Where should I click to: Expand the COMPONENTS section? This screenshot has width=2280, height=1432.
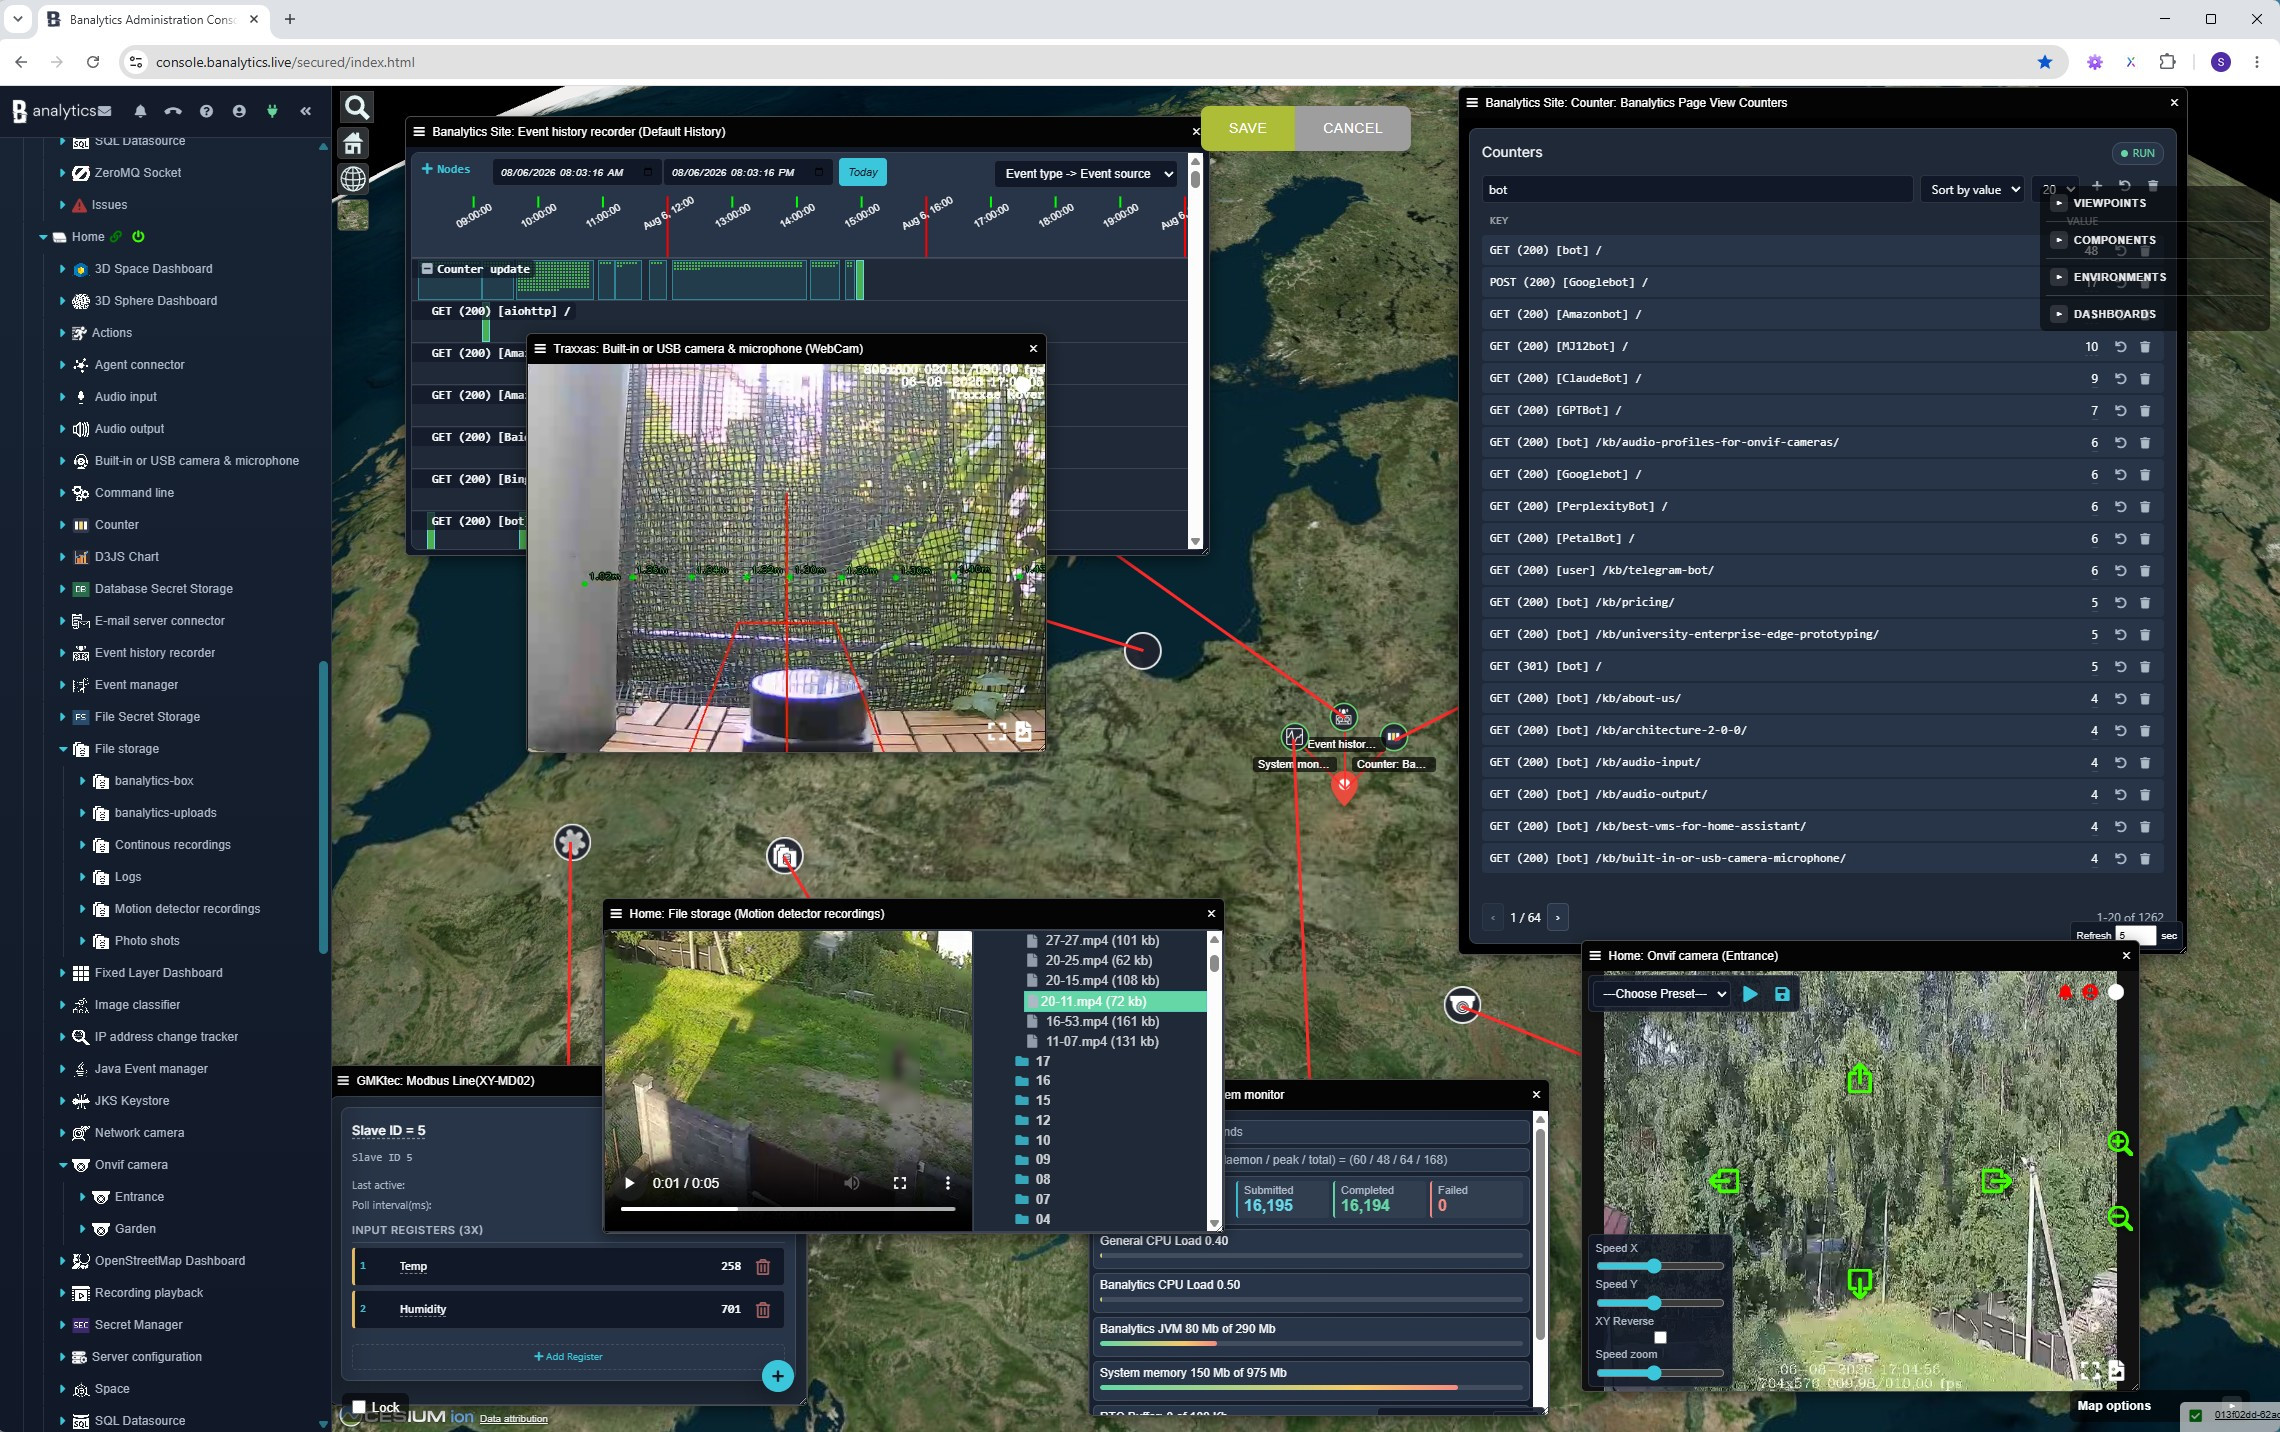pyautogui.click(x=2059, y=240)
